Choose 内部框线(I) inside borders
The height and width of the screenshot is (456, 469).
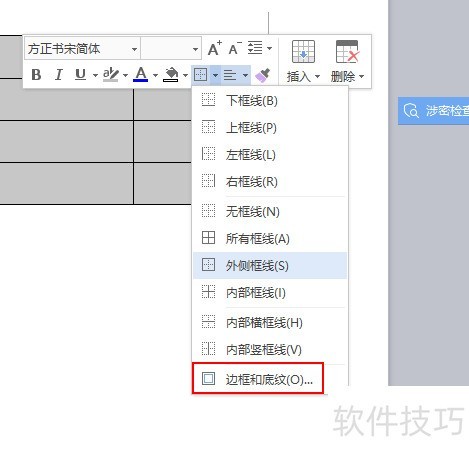(x=270, y=293)
